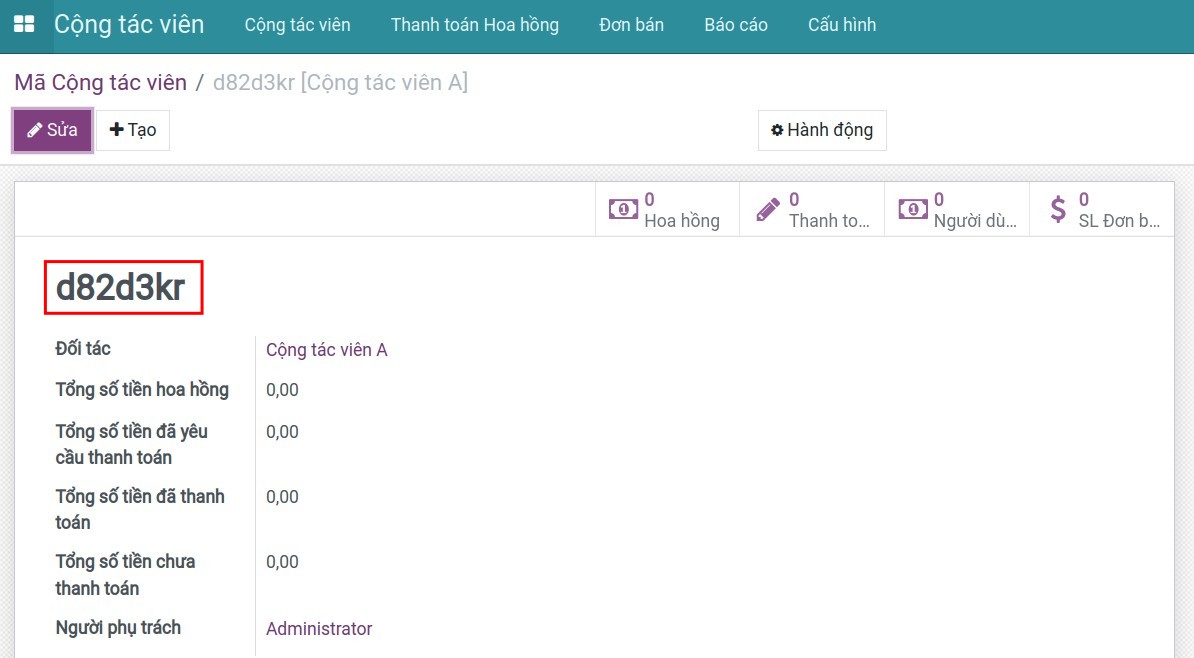Open the Cộng tác viên menu item
This screenshot has height=658, width=1194.
tap(297, 25)
